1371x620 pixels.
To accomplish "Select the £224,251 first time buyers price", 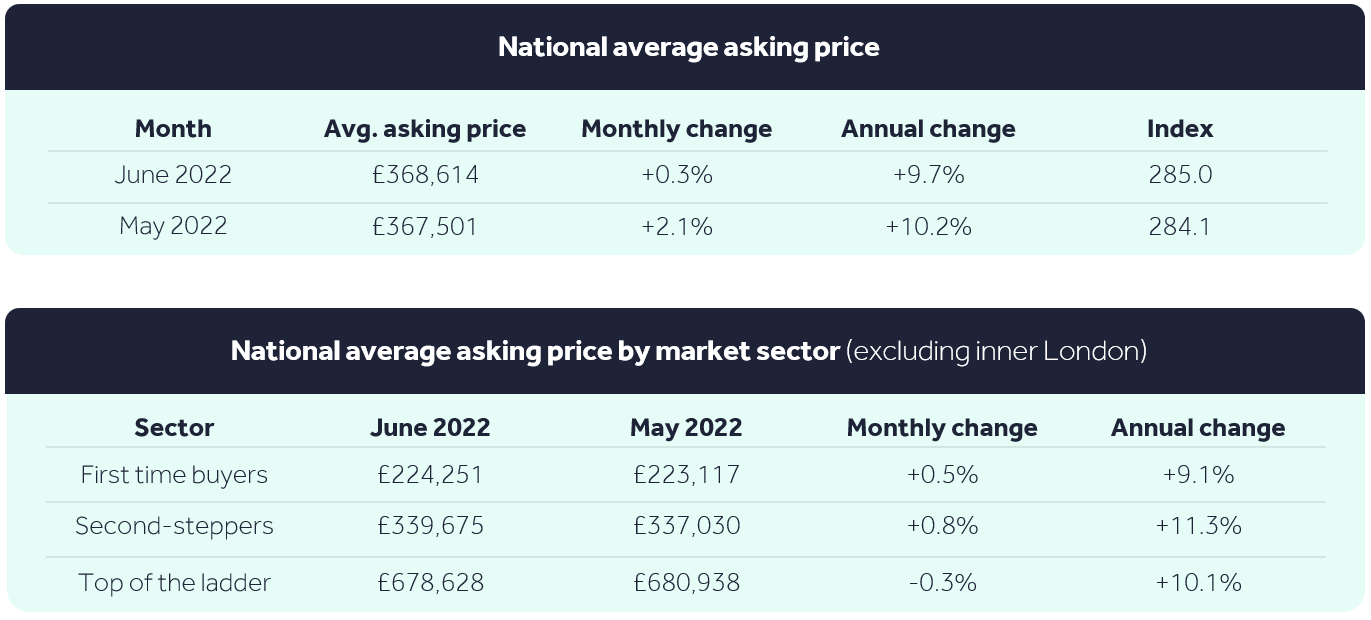I will [430, 475].
